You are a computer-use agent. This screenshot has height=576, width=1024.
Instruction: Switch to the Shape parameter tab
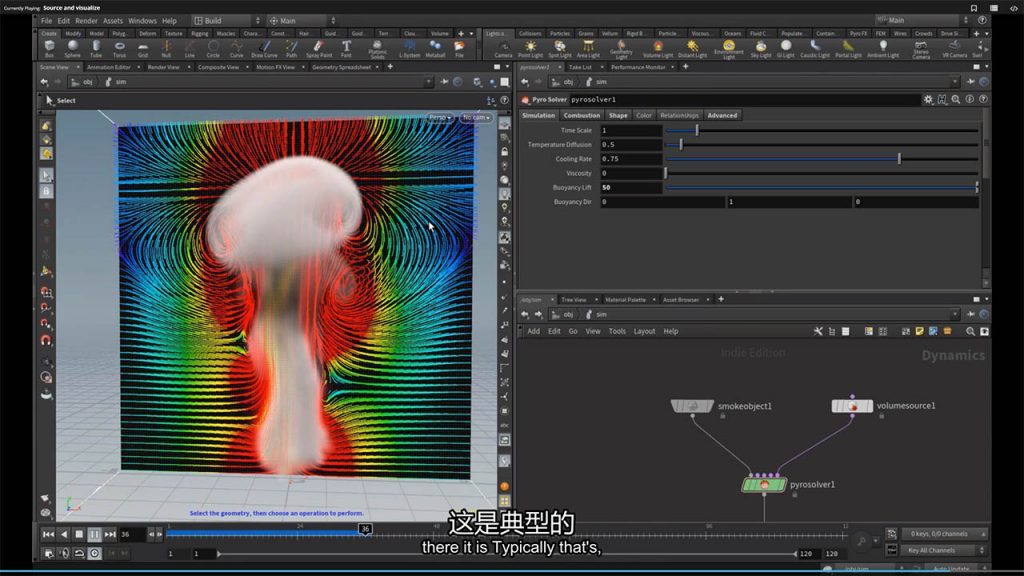pos(618,116)
